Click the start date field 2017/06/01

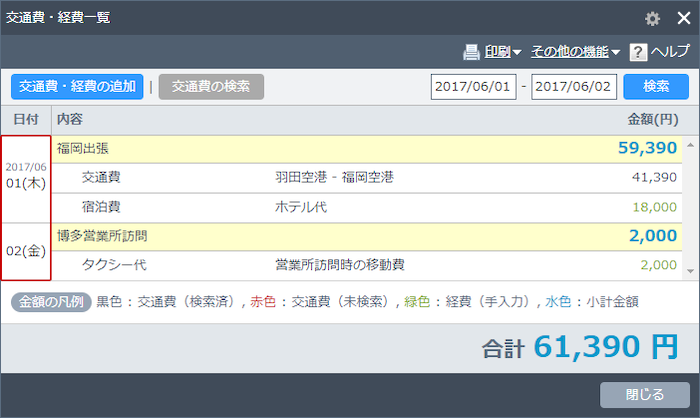pos(473,87)
